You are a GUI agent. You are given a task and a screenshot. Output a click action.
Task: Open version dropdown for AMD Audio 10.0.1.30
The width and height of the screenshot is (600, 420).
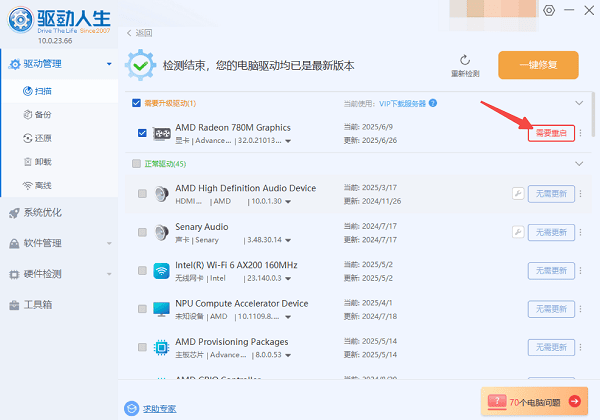288,202
